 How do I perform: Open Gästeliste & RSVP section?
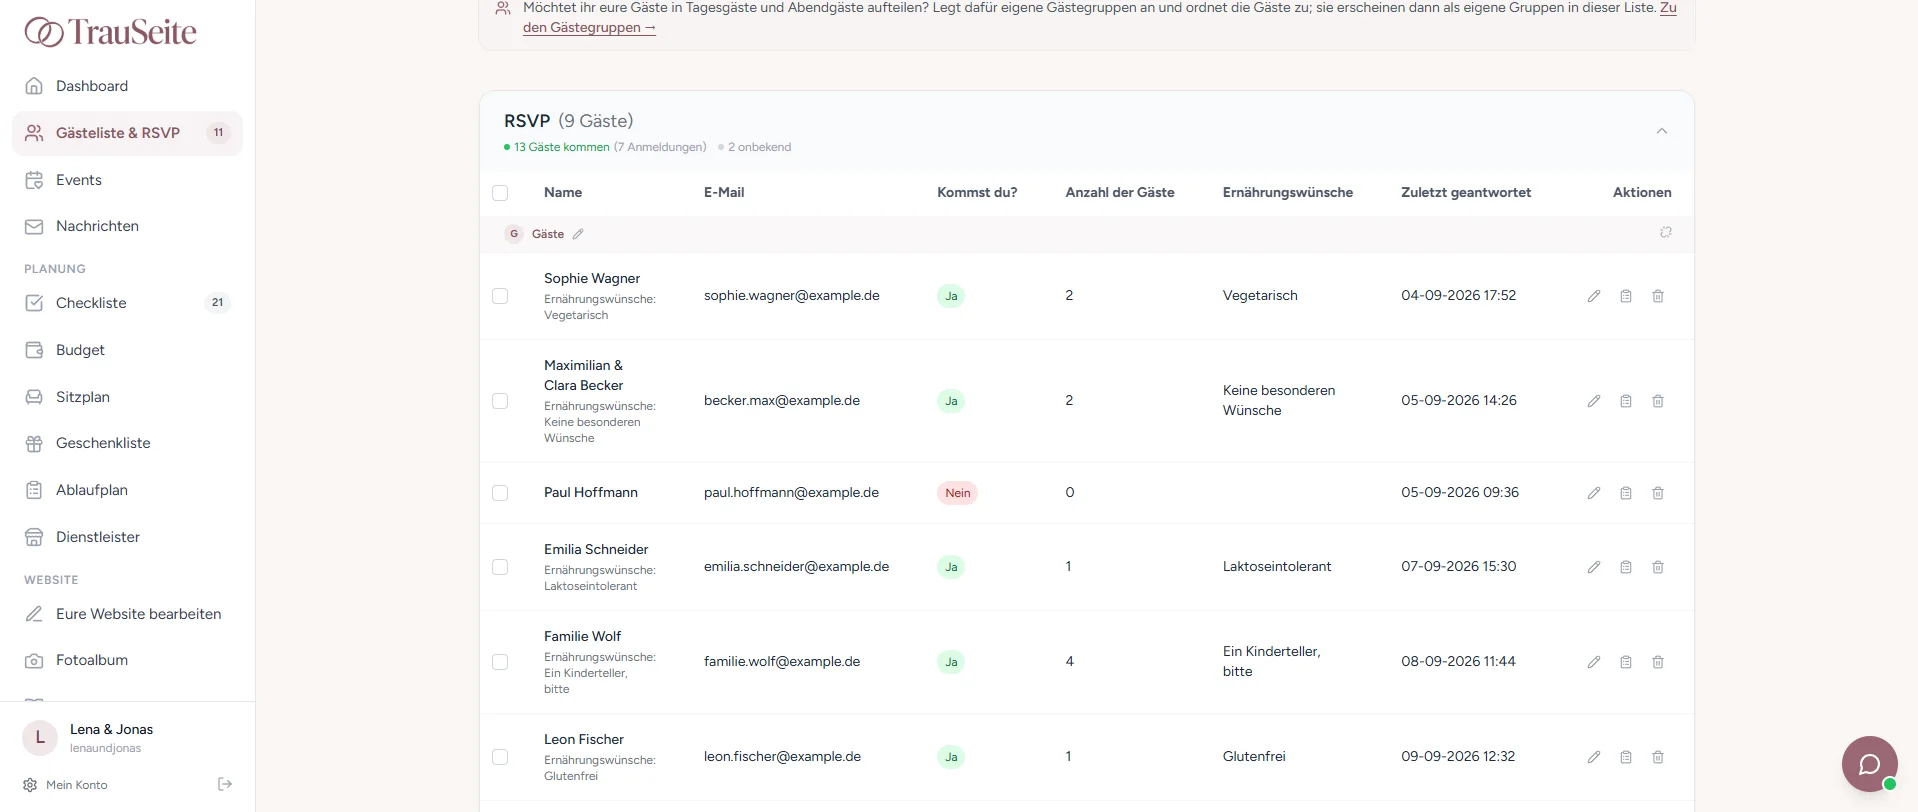[127, 133]
